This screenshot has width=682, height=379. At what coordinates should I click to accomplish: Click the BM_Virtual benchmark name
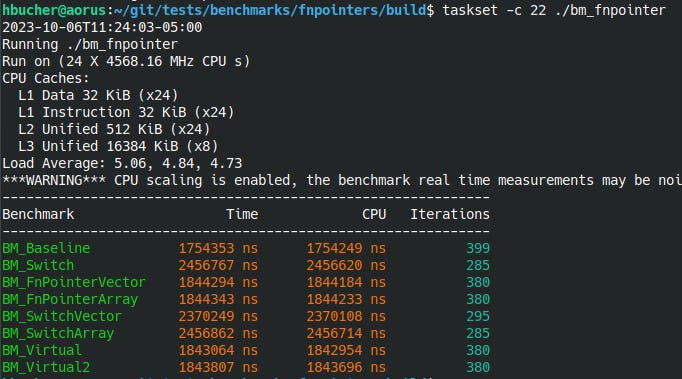click(42, 350)
